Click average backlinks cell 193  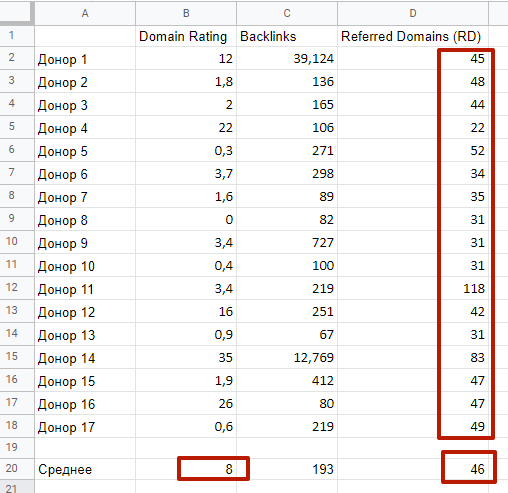point(287,469)
